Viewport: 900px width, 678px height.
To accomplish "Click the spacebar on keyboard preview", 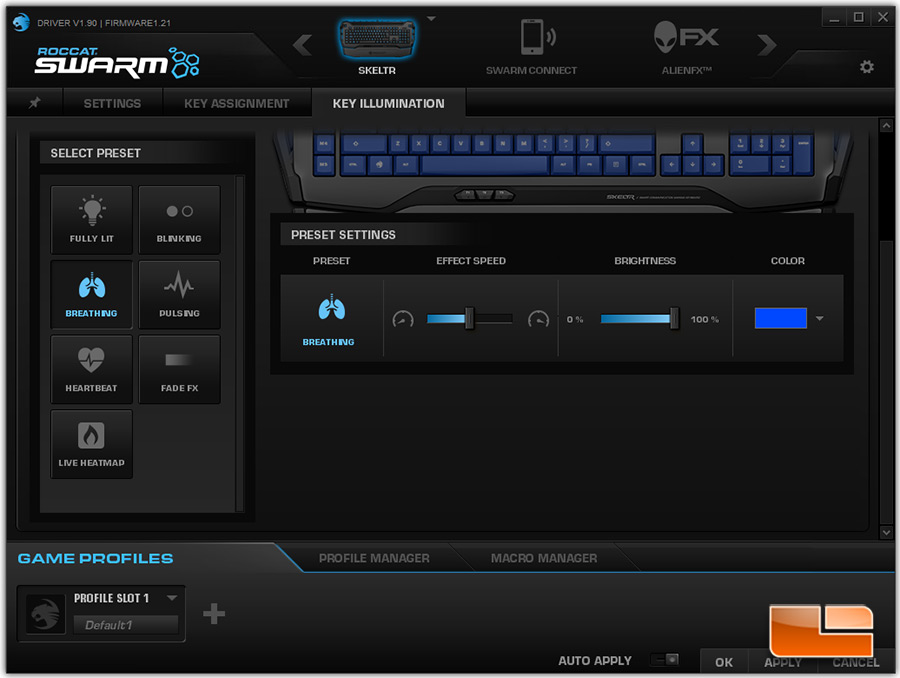I will tap(485, 165).
